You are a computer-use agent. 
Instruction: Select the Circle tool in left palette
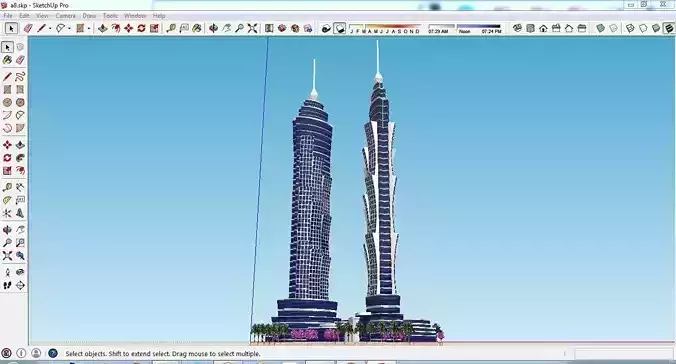tap(7, 103)
